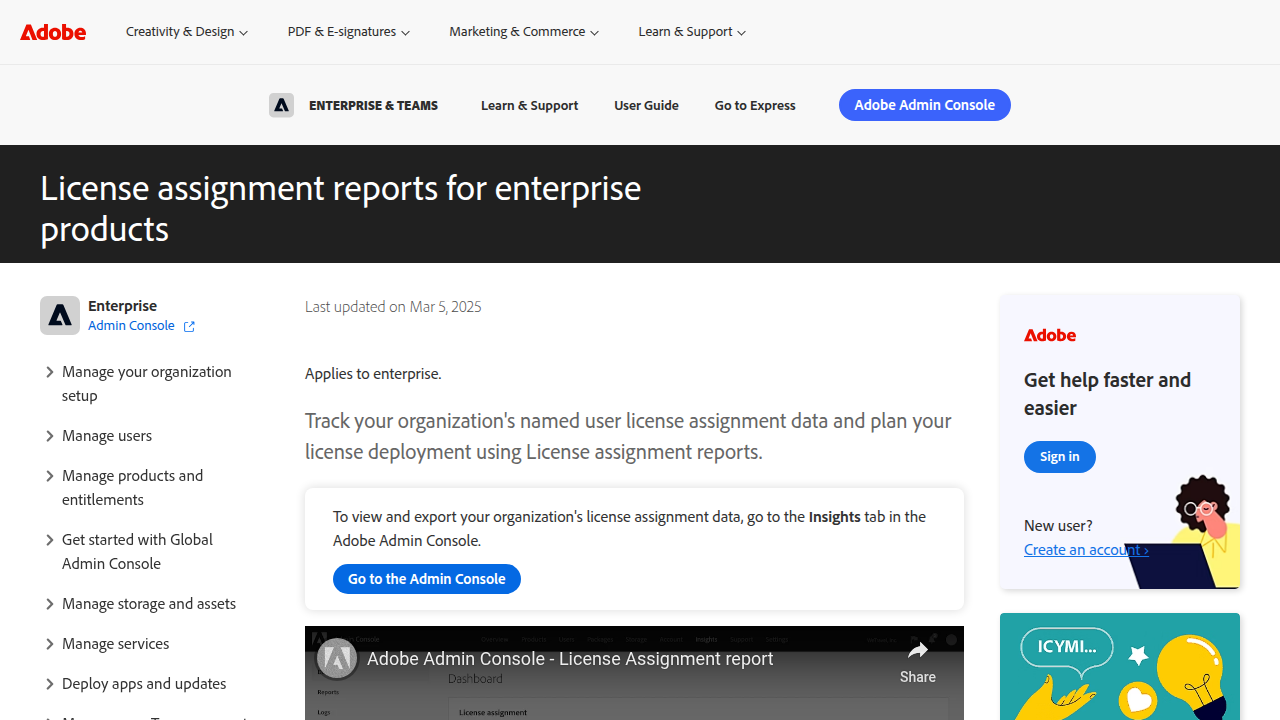1280x720 pixels.
Task: Click the Share arrow icon on the video
Action: 917,651
